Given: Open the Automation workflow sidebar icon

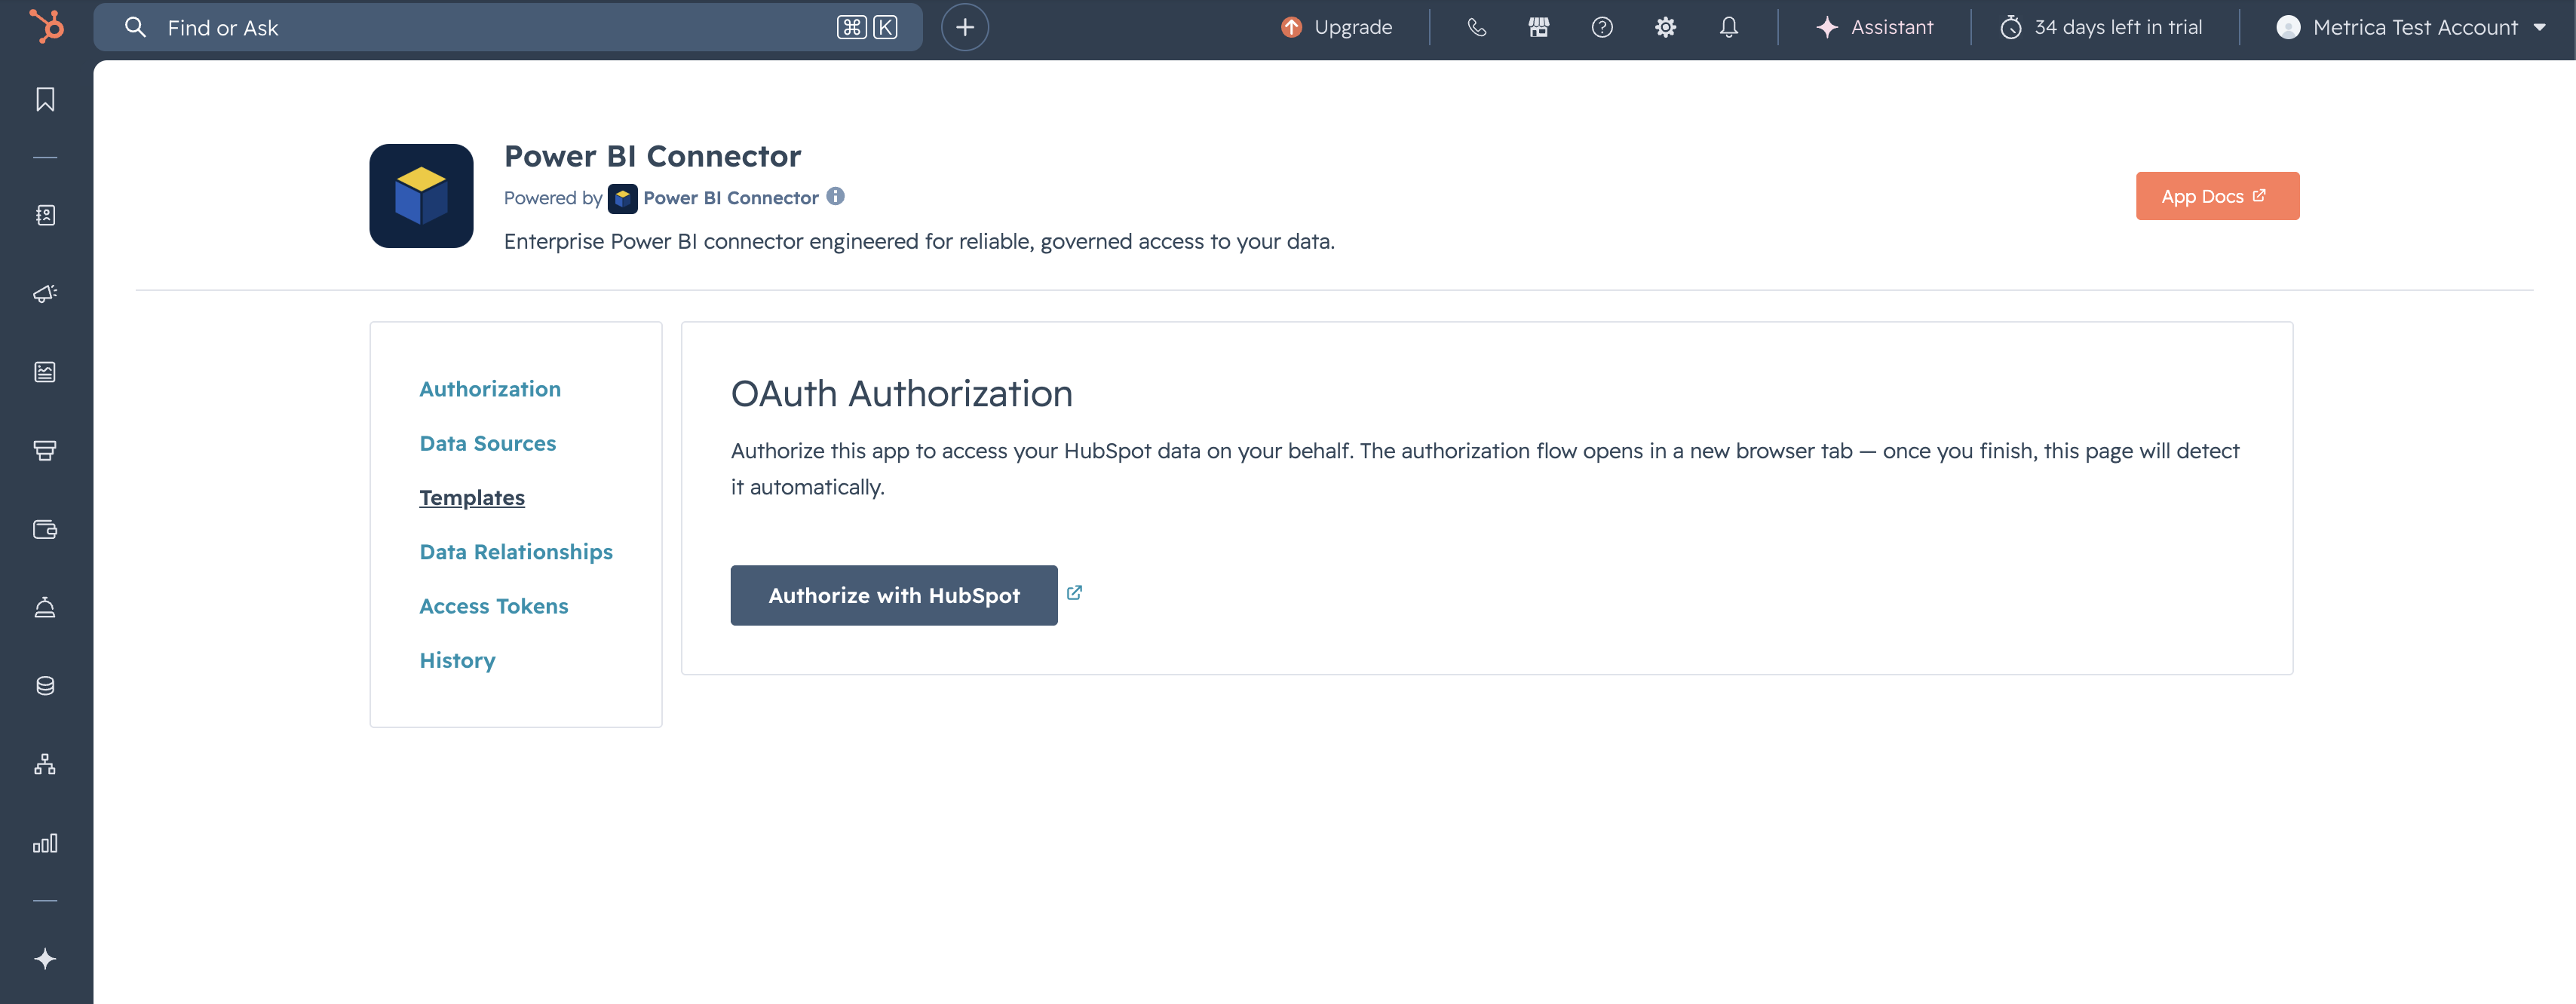Looking at the screenshot, I should click(45, 764).
